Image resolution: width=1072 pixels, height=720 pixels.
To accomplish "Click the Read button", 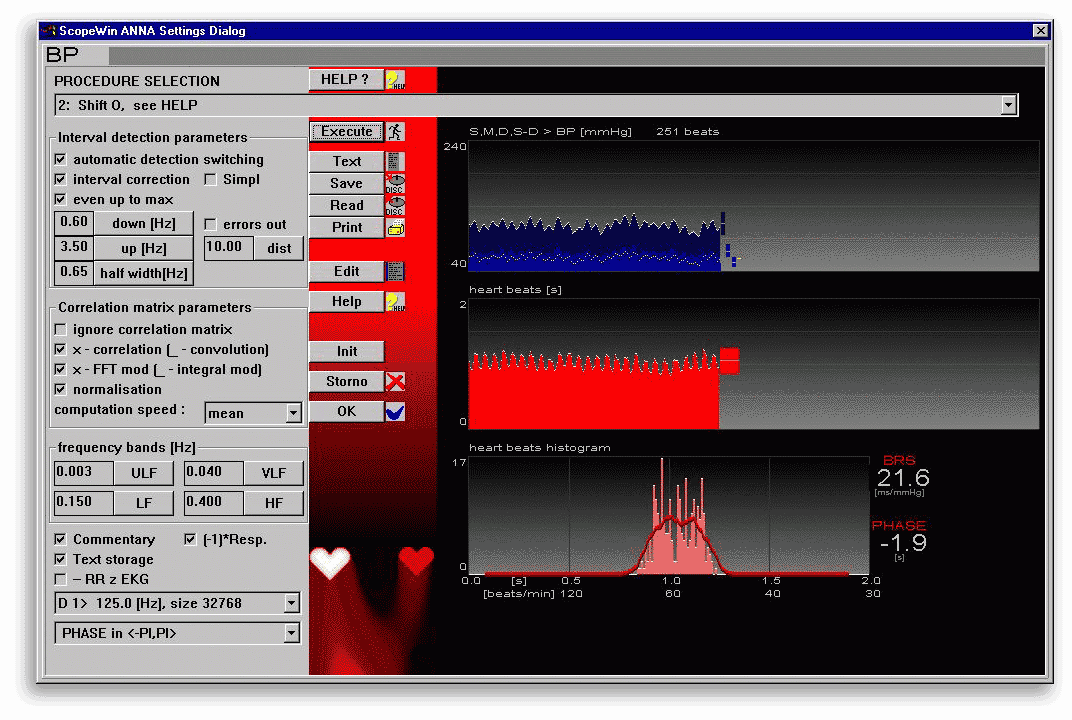I will pyautogui.click(x=347, y=205).
